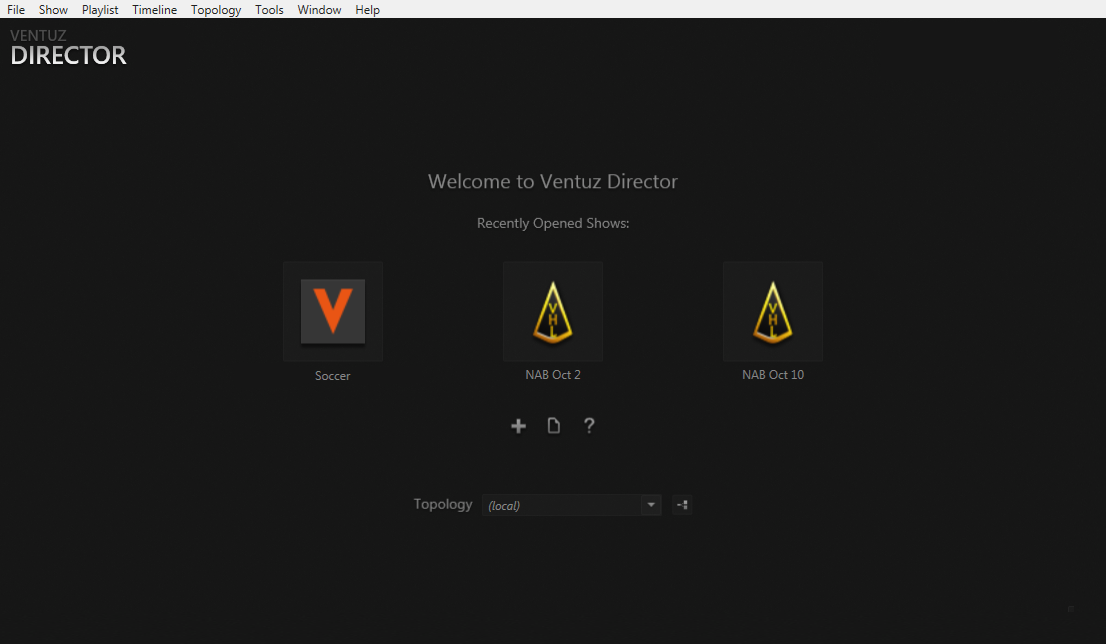This screenshot has width=1106, height=644.
Task: Open the Soccer show via its orange V icon
Action: [x=333, y=311]
